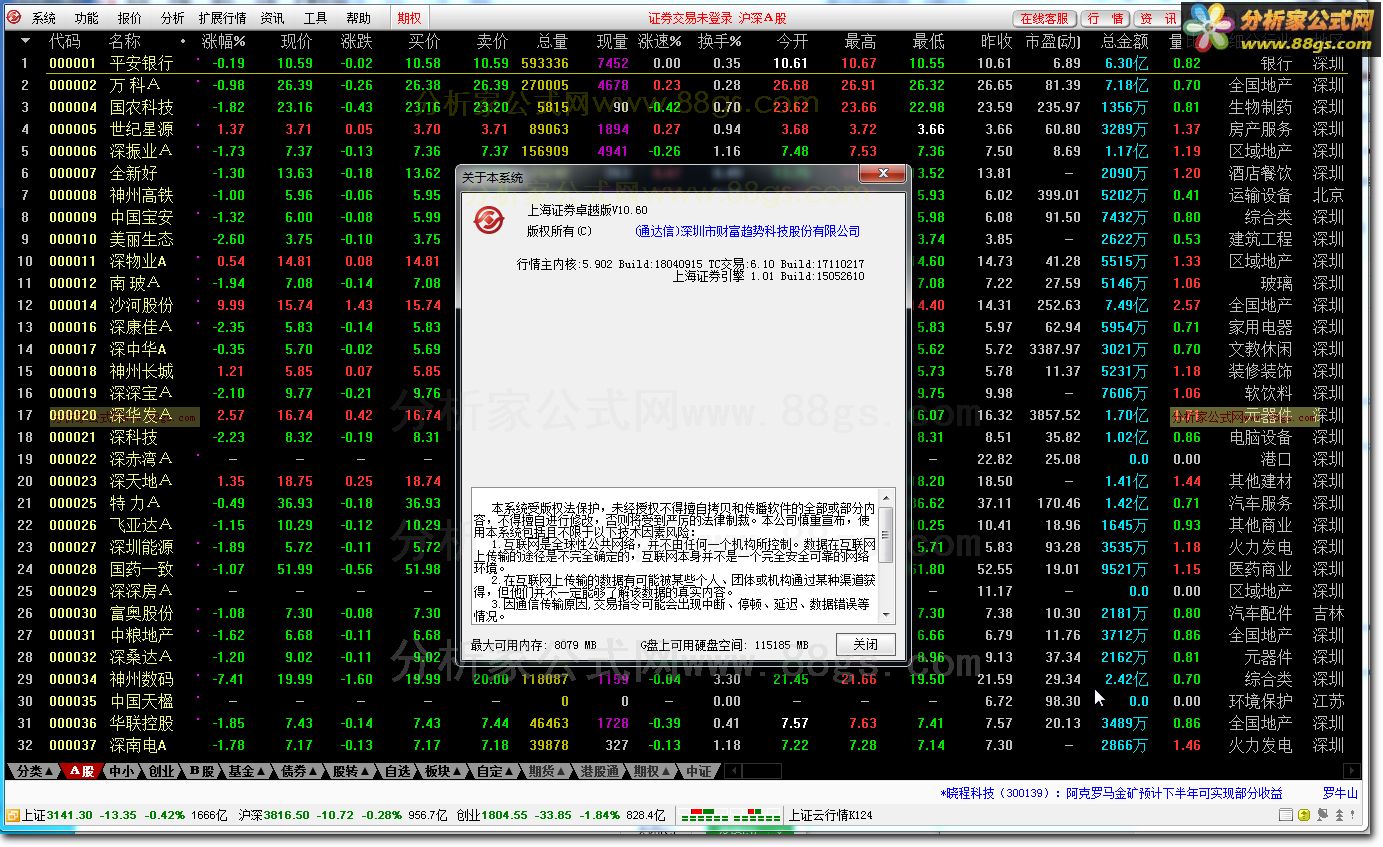Open the 扩展行情 menu
Screen dimensions: 1383x847
pos(222,18)
